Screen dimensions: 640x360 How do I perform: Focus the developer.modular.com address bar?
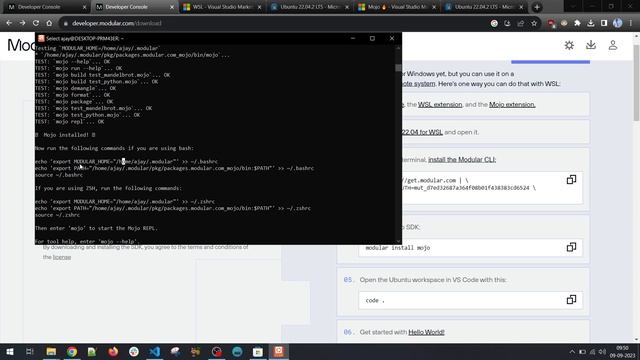click(273, 23)
